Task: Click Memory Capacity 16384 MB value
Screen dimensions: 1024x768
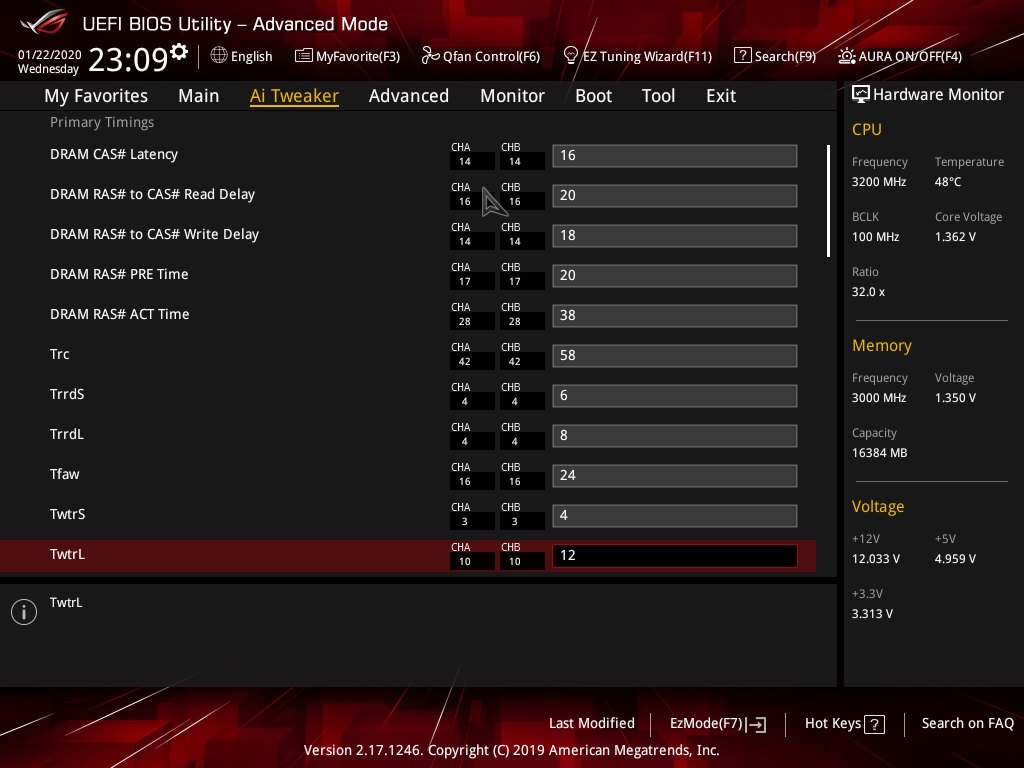Action: pyautogui.click(x=879, y=453)
